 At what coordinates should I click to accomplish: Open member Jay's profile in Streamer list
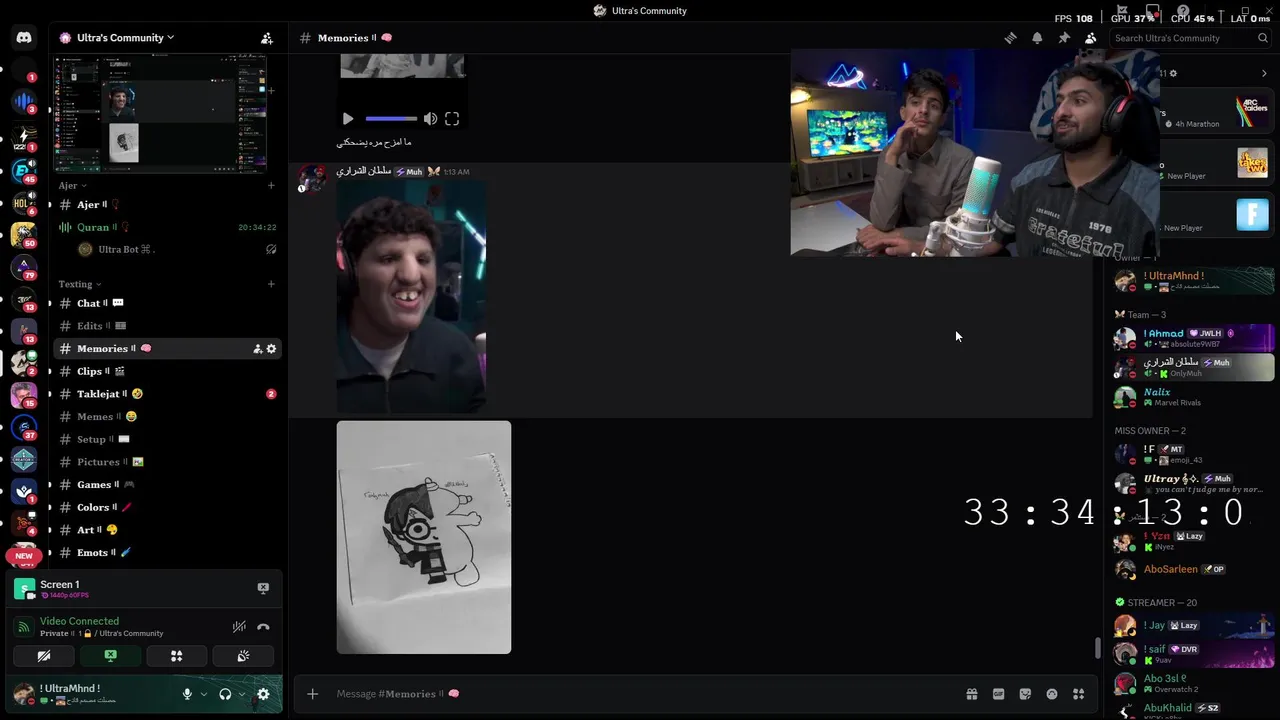pos(1193,626)
